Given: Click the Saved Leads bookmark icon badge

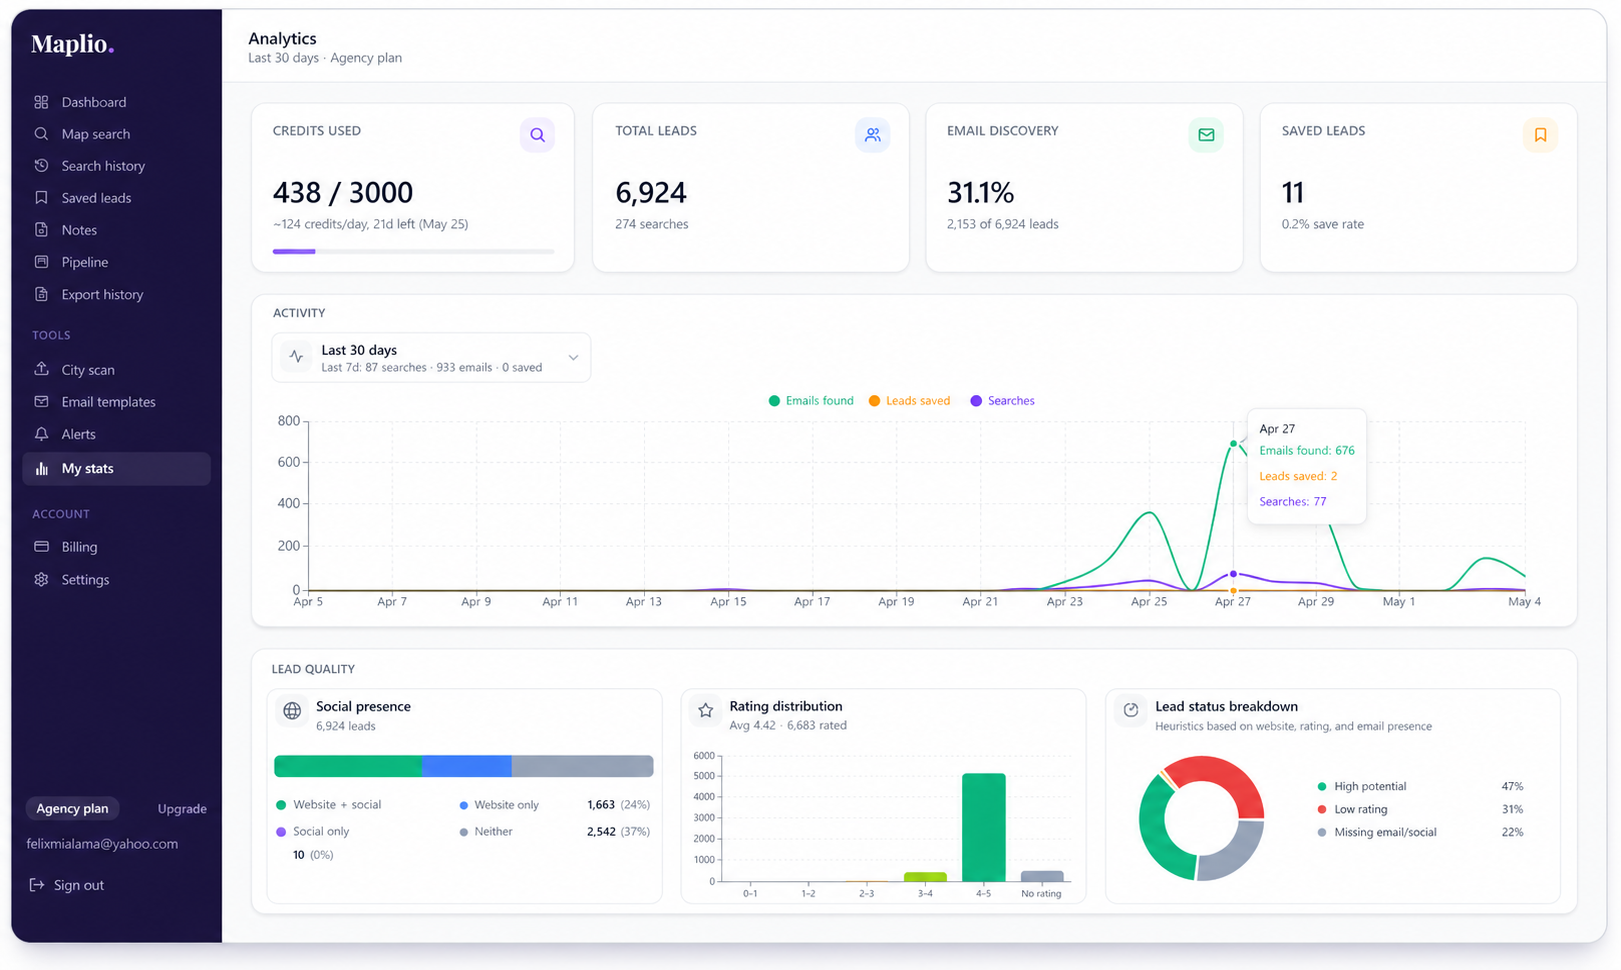Looking at the screenshot, I should pos(1540,135).
